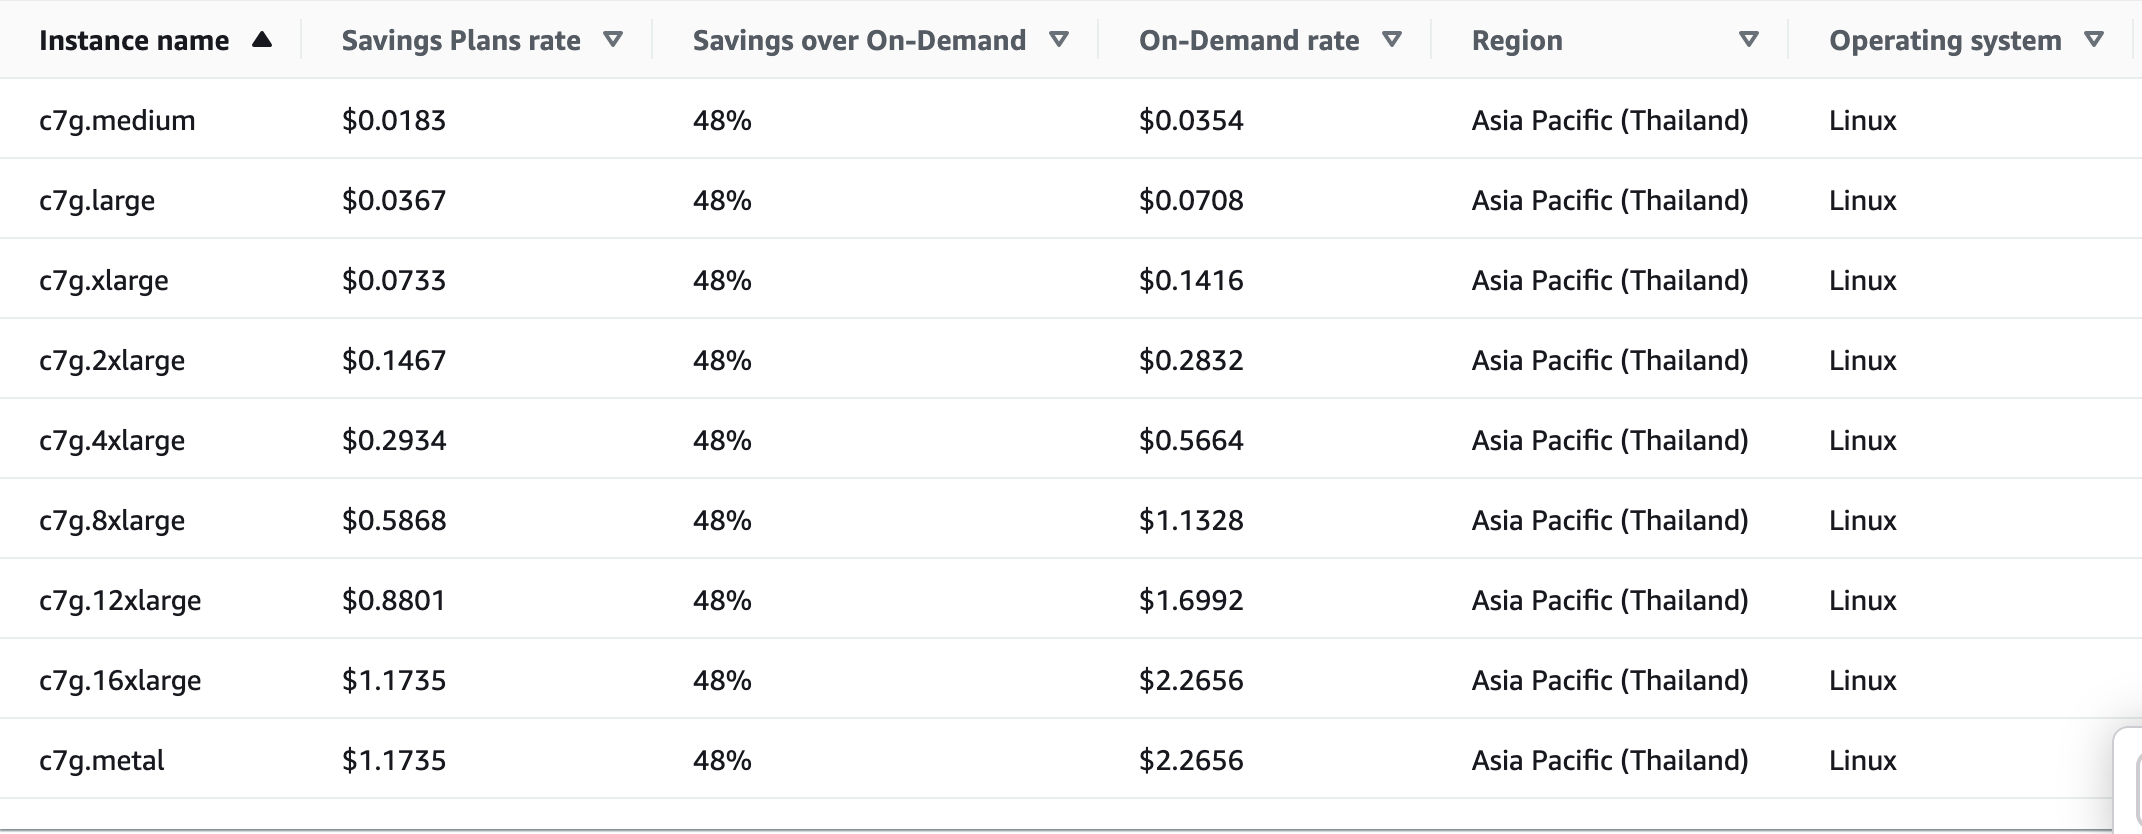The height and width of the screenshot is (834, 2142).
Task: Click the $0.2832 On-Demand rate
Action: pyautogui.click(x=1191, y=360)
